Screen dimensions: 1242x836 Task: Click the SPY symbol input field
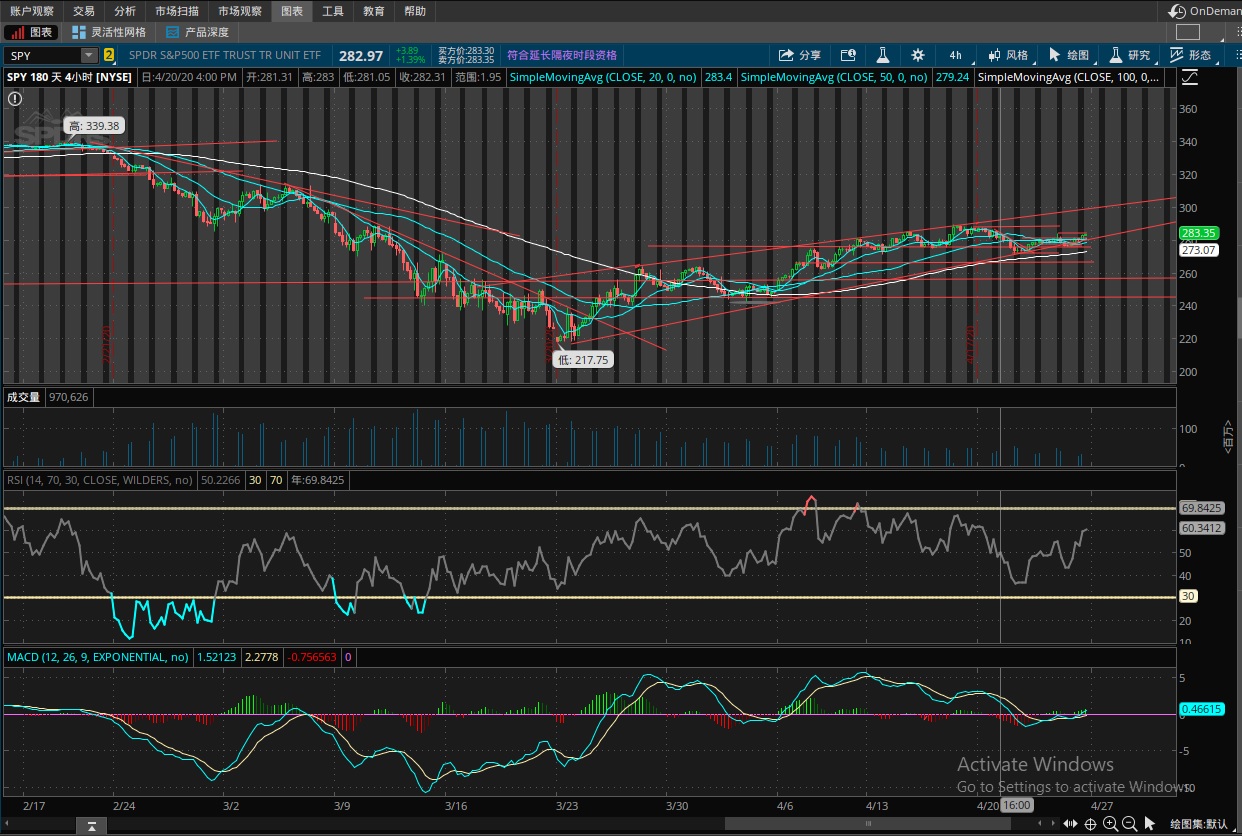point(42,56)
